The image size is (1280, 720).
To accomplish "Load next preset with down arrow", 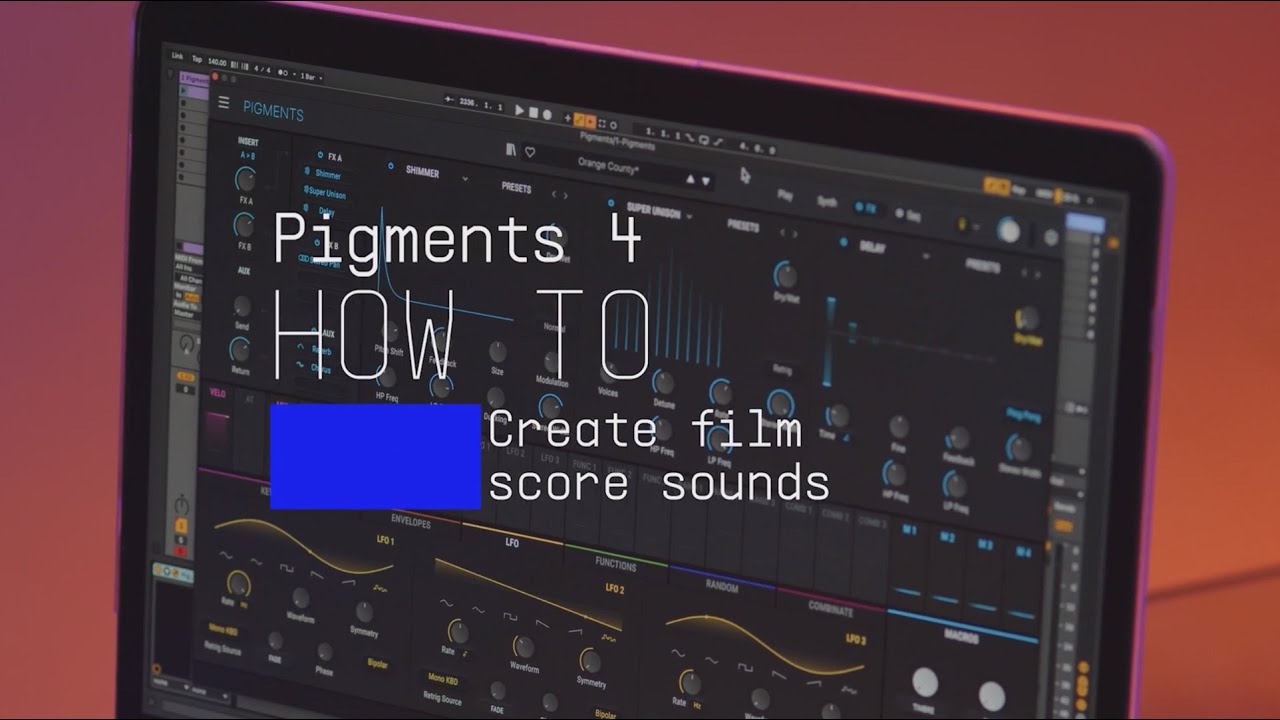I will (x=706, y=180).
